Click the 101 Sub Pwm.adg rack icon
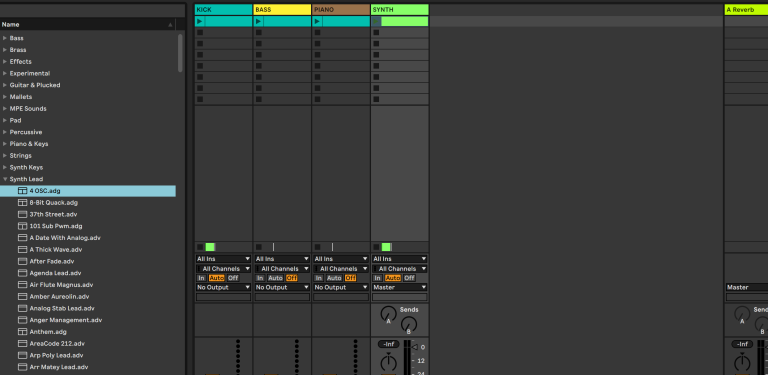 22,226
